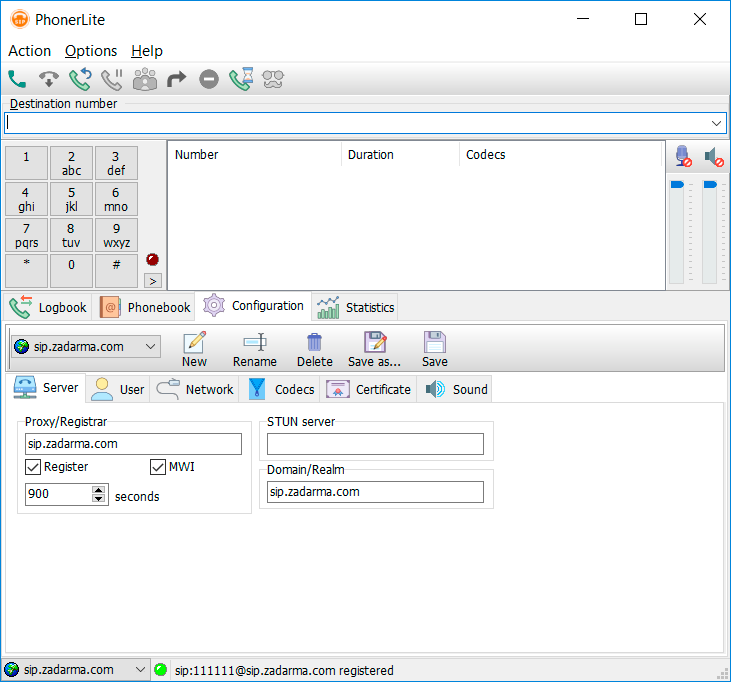Open the Codecs sub-tab
731x682 pixels.
tap(280, 389)
